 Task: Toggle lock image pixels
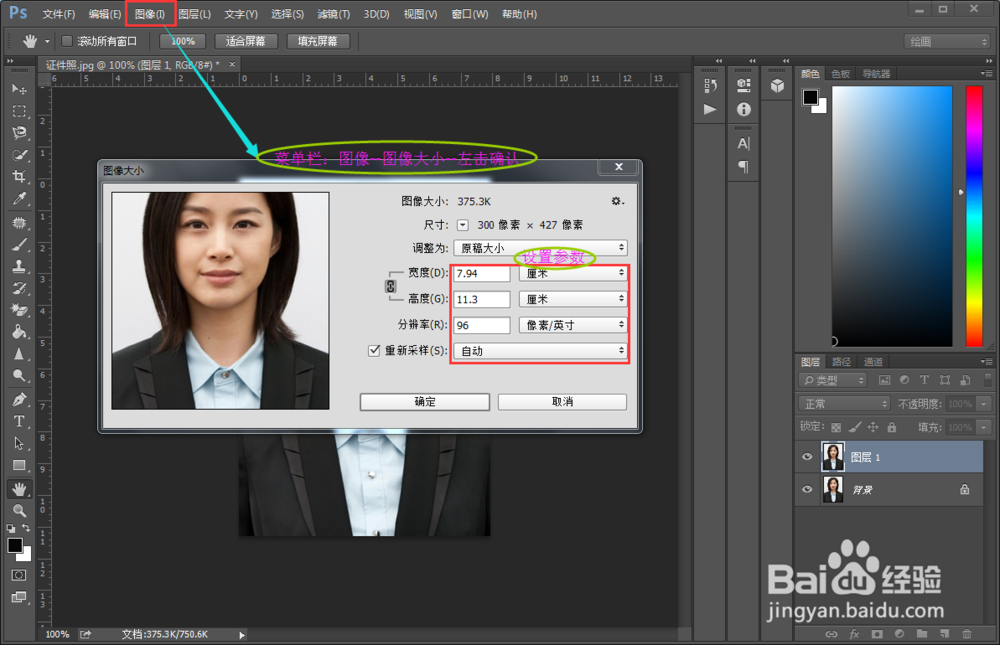(x=855, y=427)
